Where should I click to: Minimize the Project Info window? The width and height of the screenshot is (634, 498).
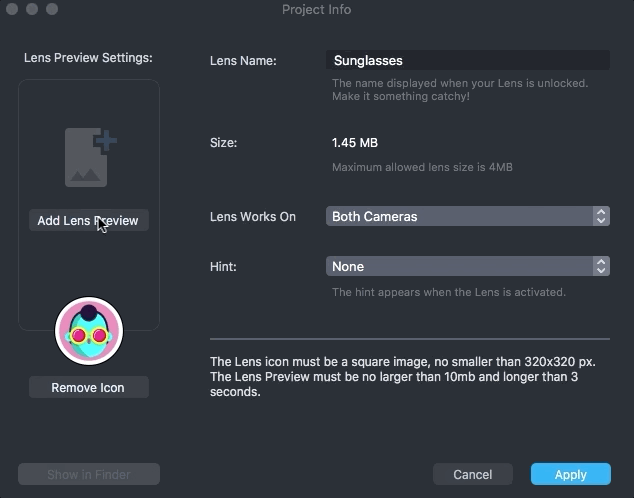coord(33,9)
